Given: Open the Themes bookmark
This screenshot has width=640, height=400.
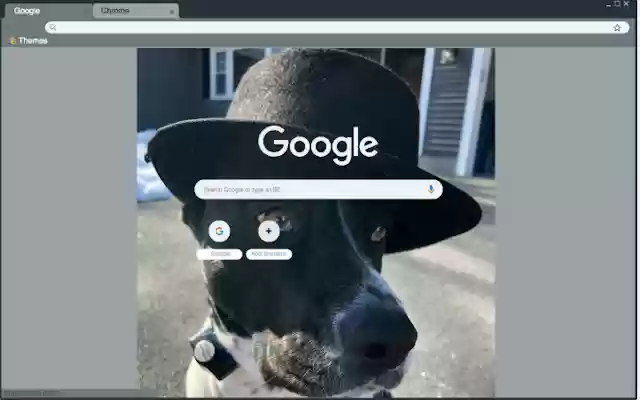Looking at the screenshot, I should 28,41.
